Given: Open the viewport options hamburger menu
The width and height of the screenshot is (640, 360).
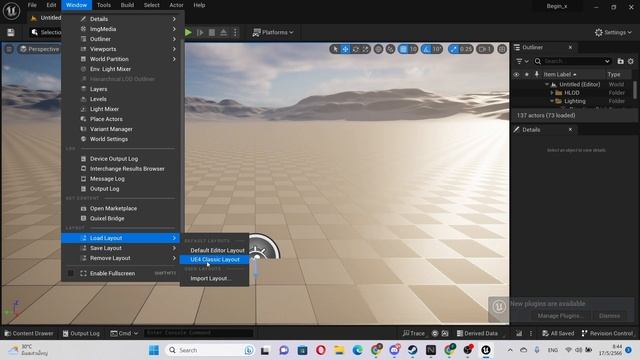Looking at the screenshot, I should coord(9,49).
